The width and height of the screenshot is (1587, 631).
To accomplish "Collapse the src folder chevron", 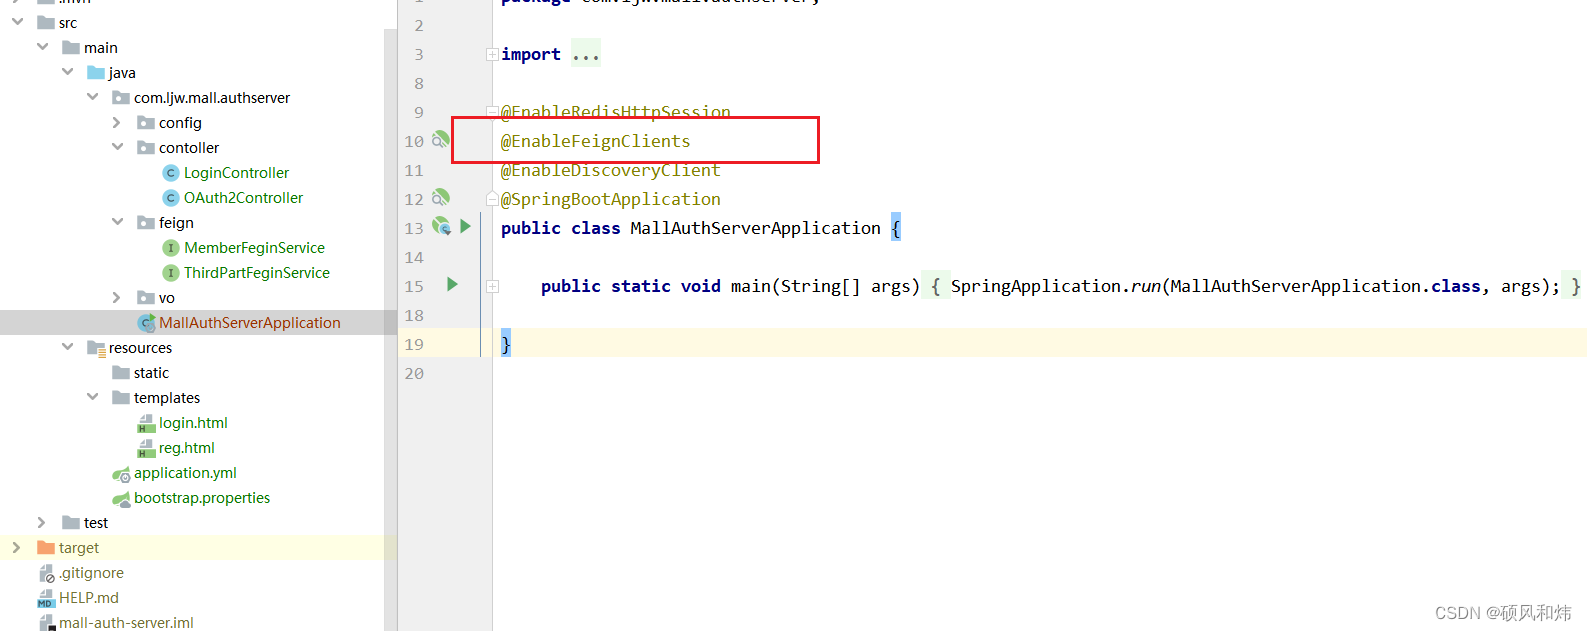I will pyautogui.click(x=17, y=21).
